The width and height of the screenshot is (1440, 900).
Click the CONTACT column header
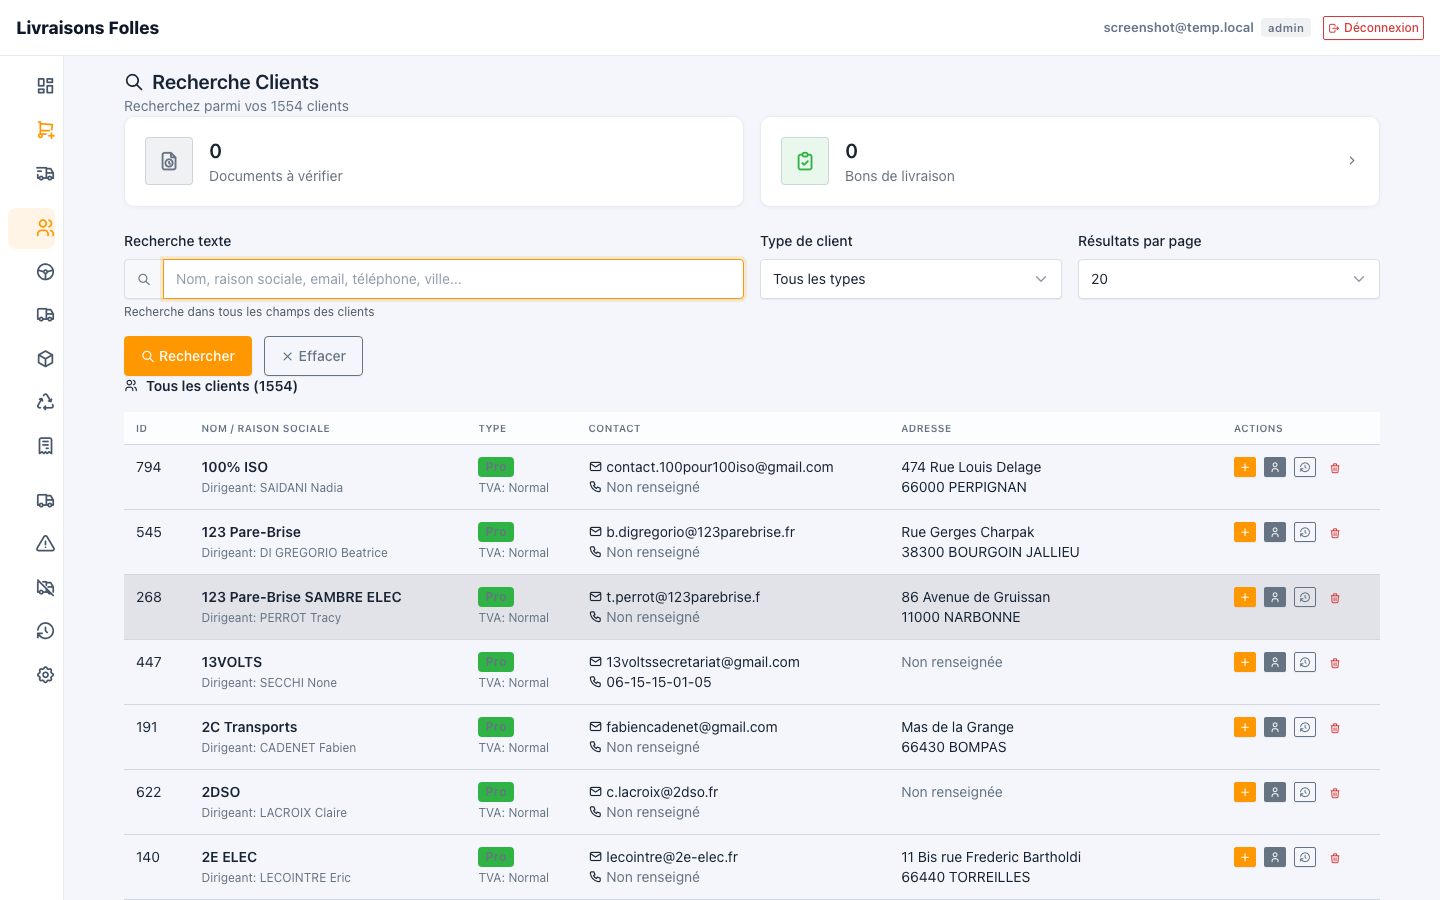(614, 428)
